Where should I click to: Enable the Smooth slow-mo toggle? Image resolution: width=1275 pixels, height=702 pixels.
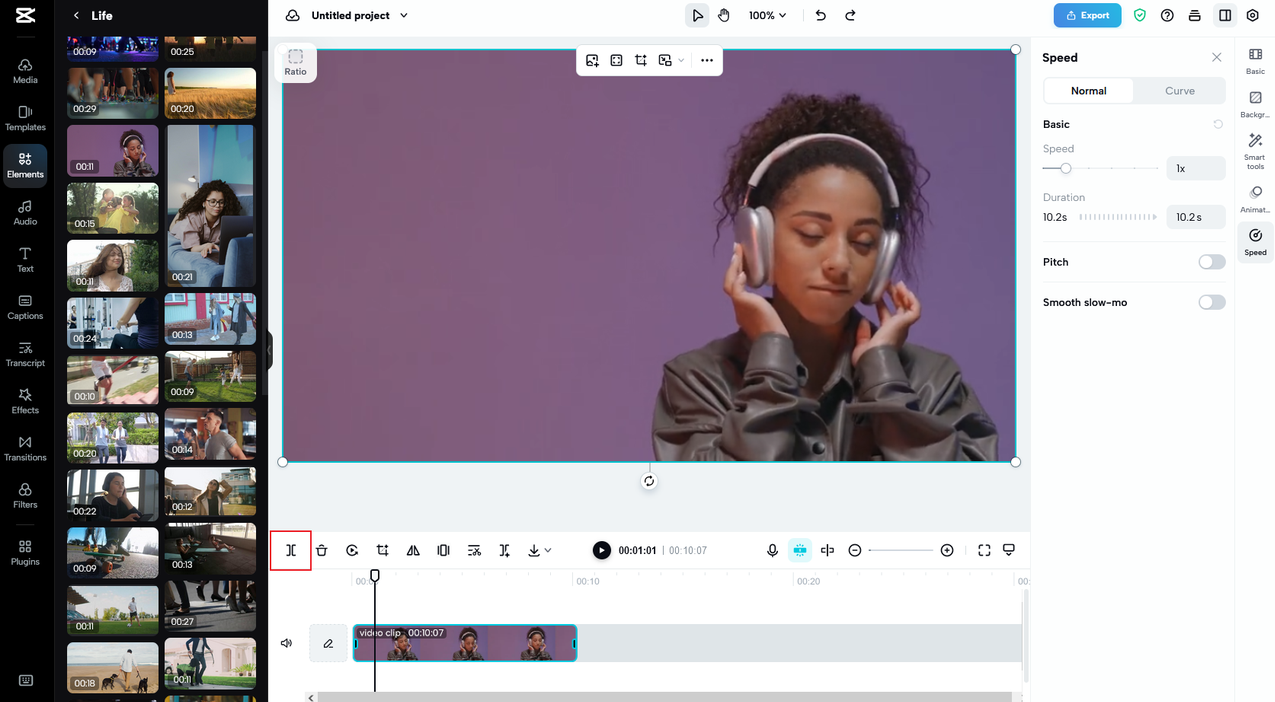[1212, 302]
